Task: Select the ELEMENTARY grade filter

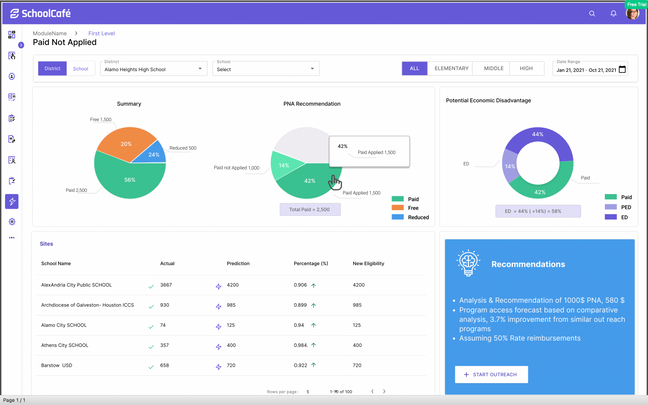Action: tap(451, 69)
